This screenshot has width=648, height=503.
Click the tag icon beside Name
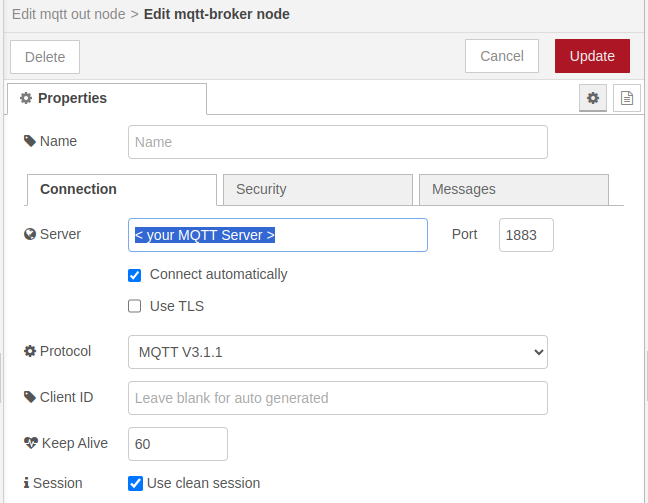[x=30, y=141]
